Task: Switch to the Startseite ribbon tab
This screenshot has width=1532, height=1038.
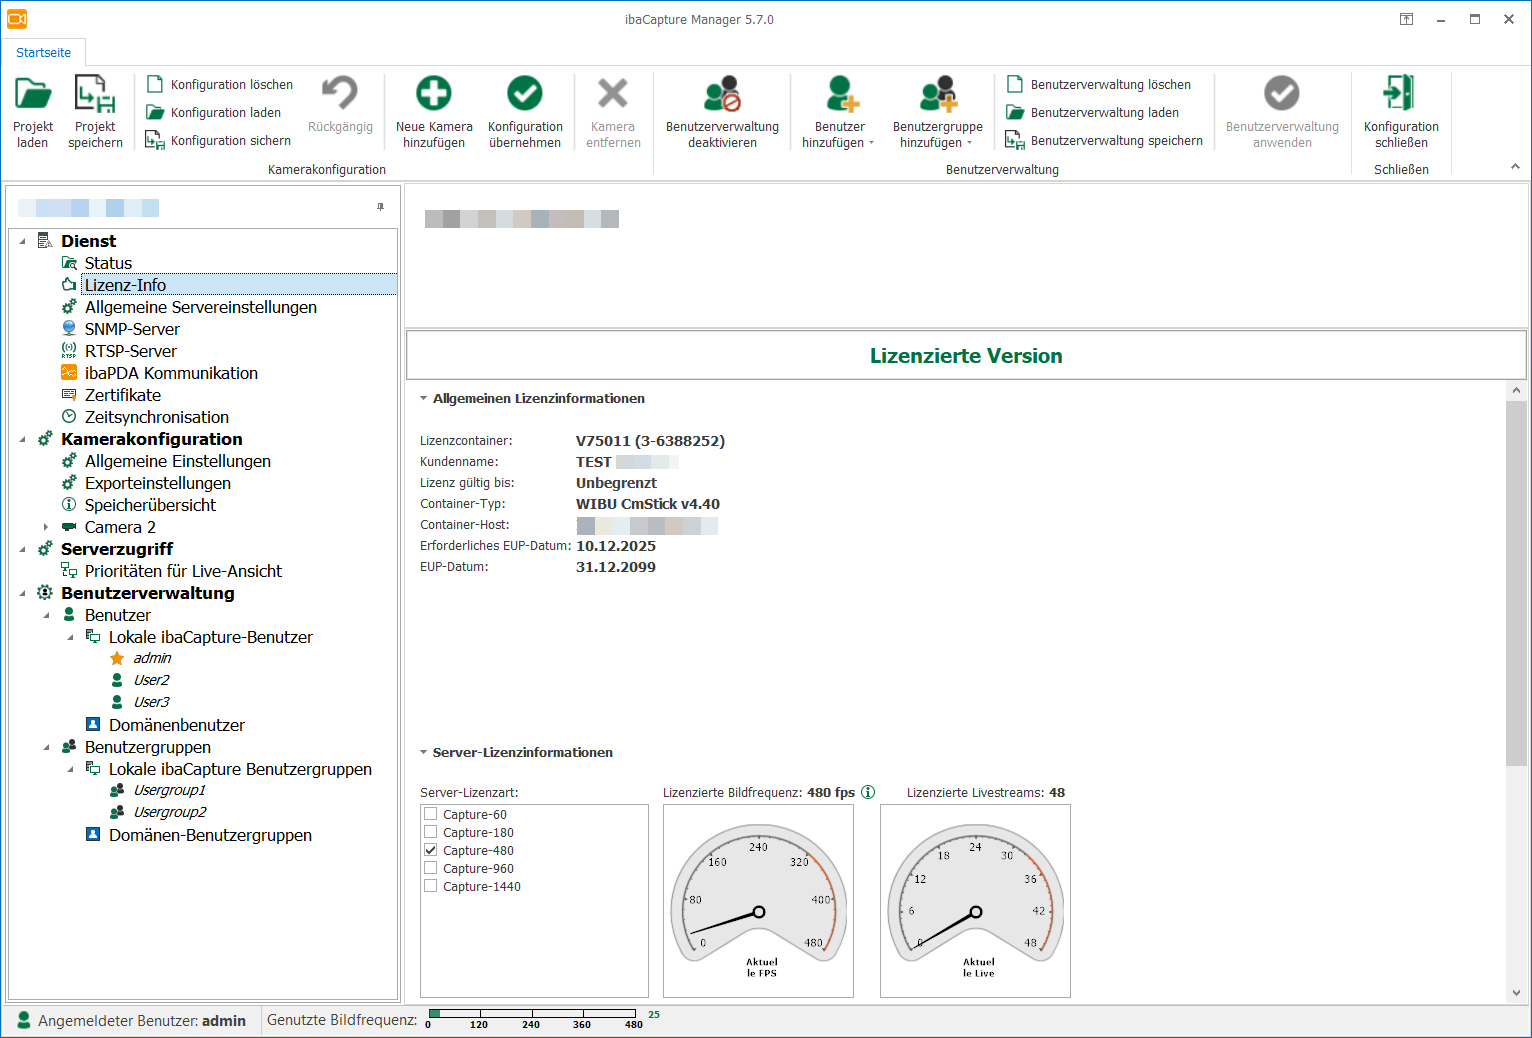Action: [44, 53]
